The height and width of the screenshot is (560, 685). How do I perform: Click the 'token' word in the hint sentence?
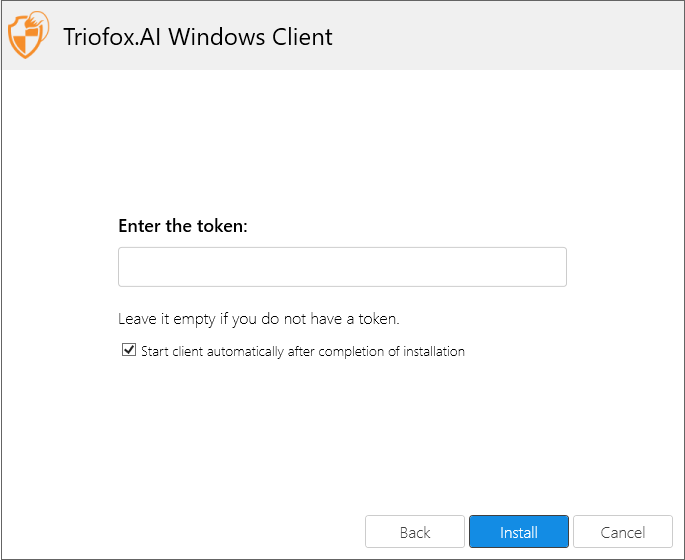pos(378,319)
